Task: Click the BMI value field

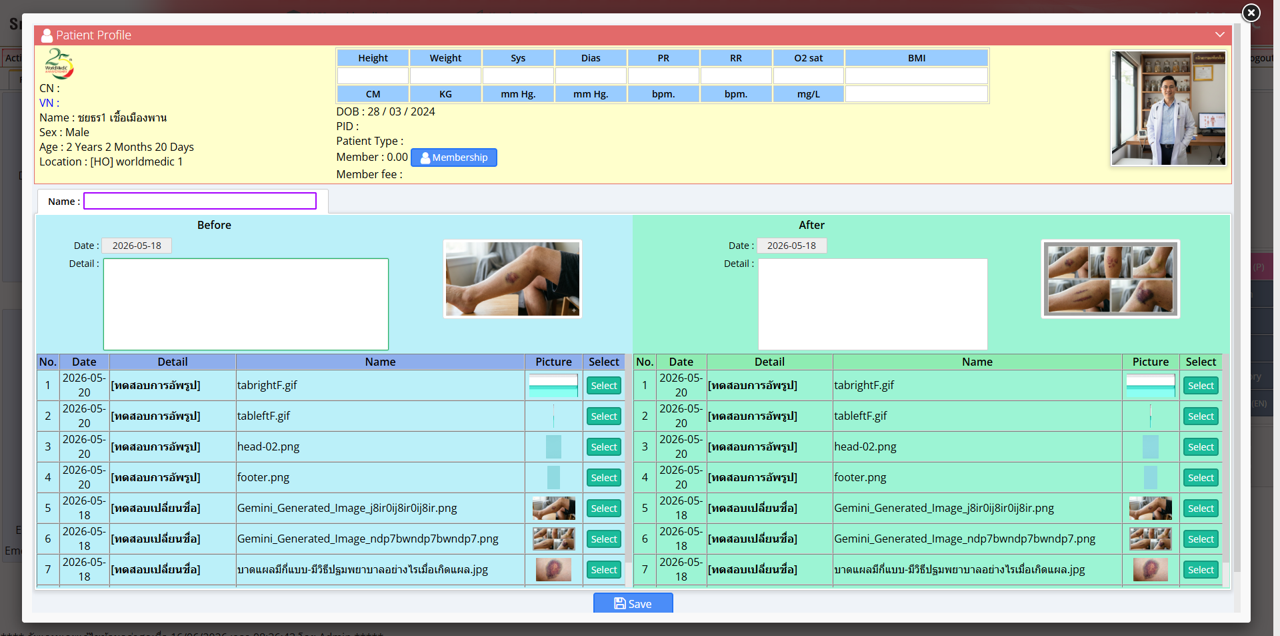Action: [917, 76]
